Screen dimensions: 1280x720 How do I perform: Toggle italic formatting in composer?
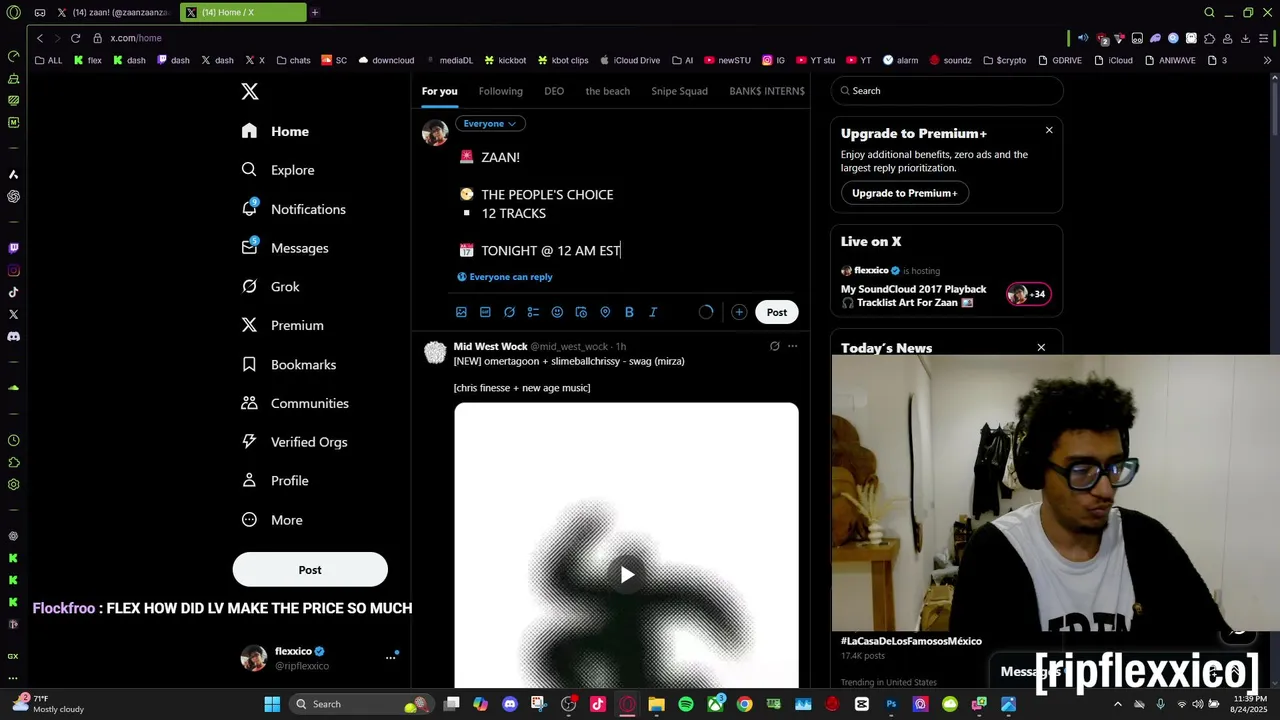tap(653, 312)
